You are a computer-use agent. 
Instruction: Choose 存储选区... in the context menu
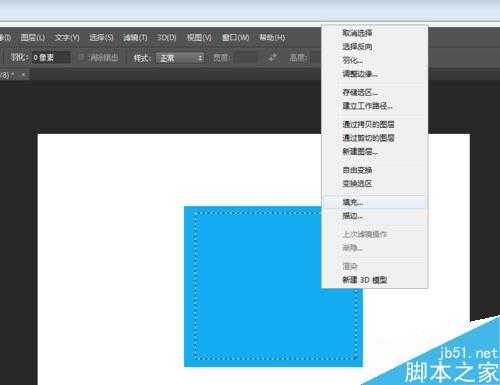[x=375, y=92]
